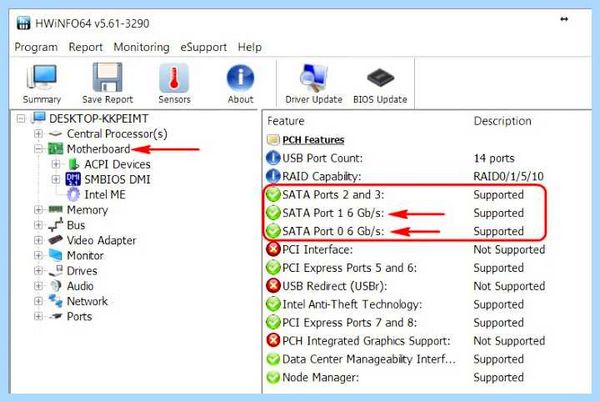Click the Network icon in tree
The height and width of the screenshot is (402, 600).
(55, 301)
